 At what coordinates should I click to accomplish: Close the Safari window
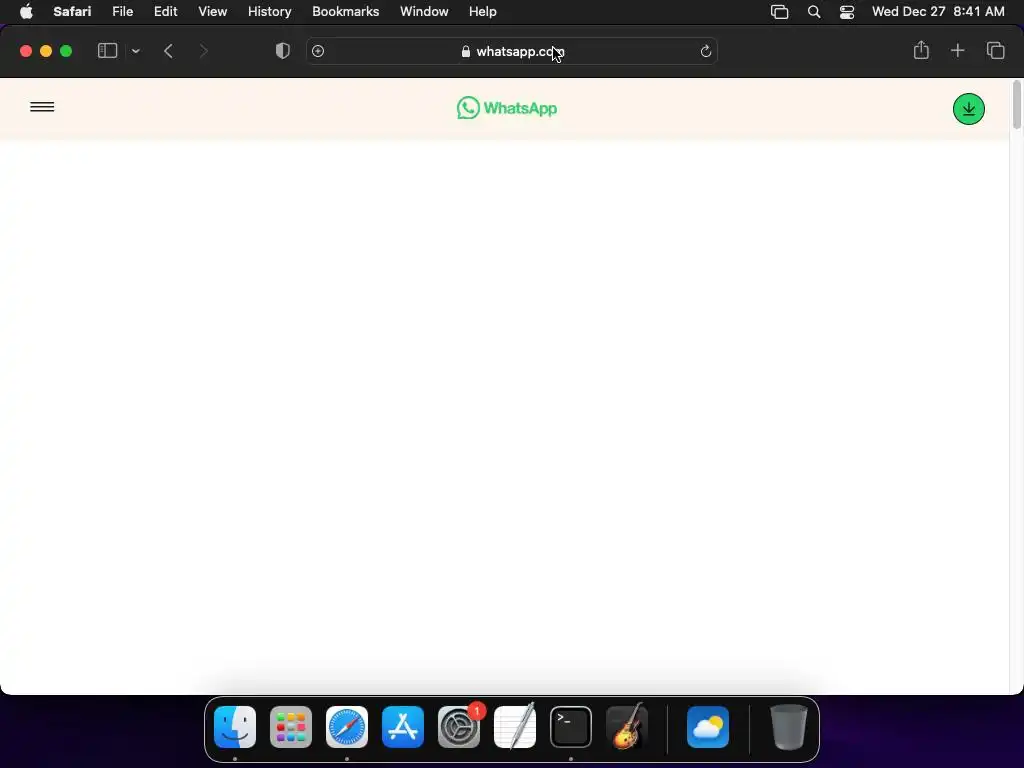tap(26, 51)
